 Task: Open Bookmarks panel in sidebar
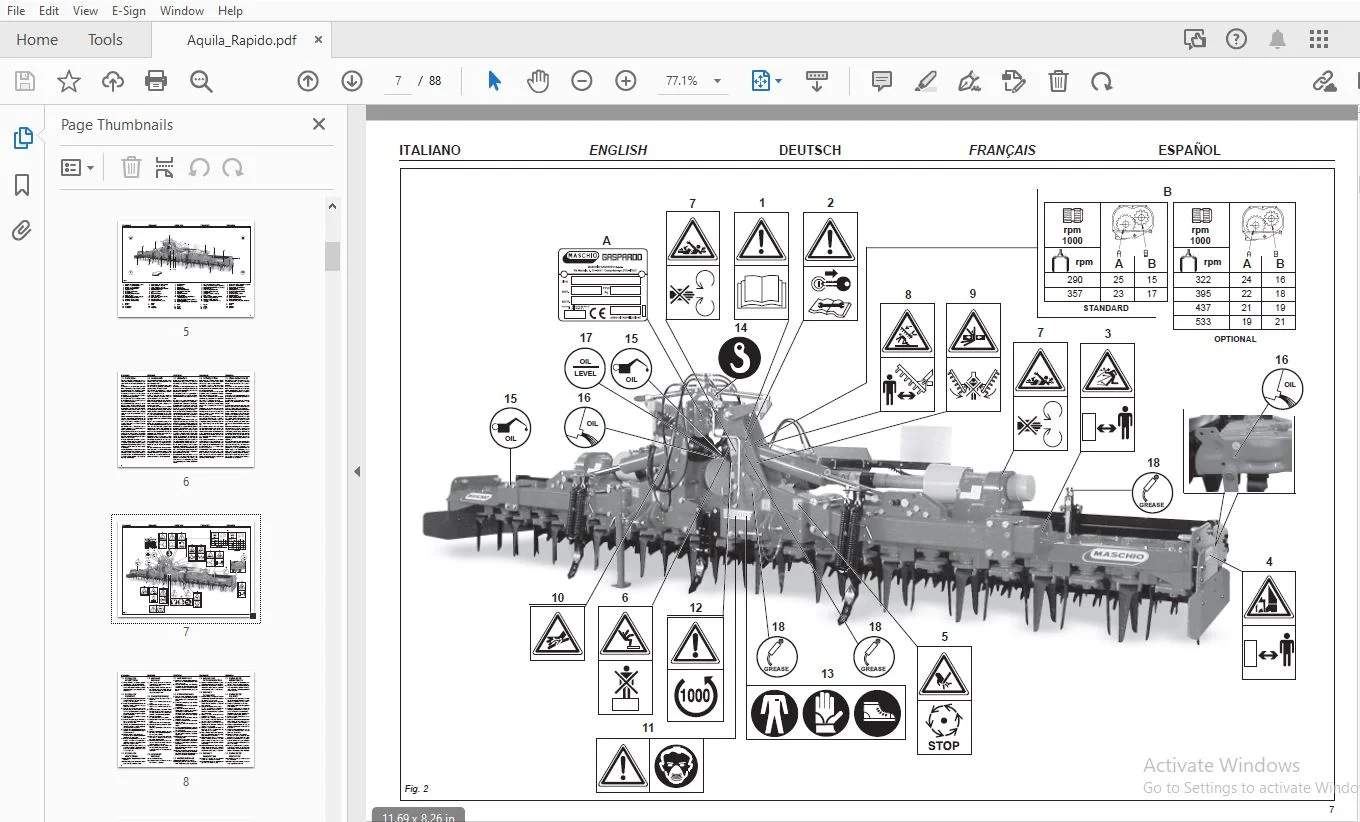pos(22,185)
